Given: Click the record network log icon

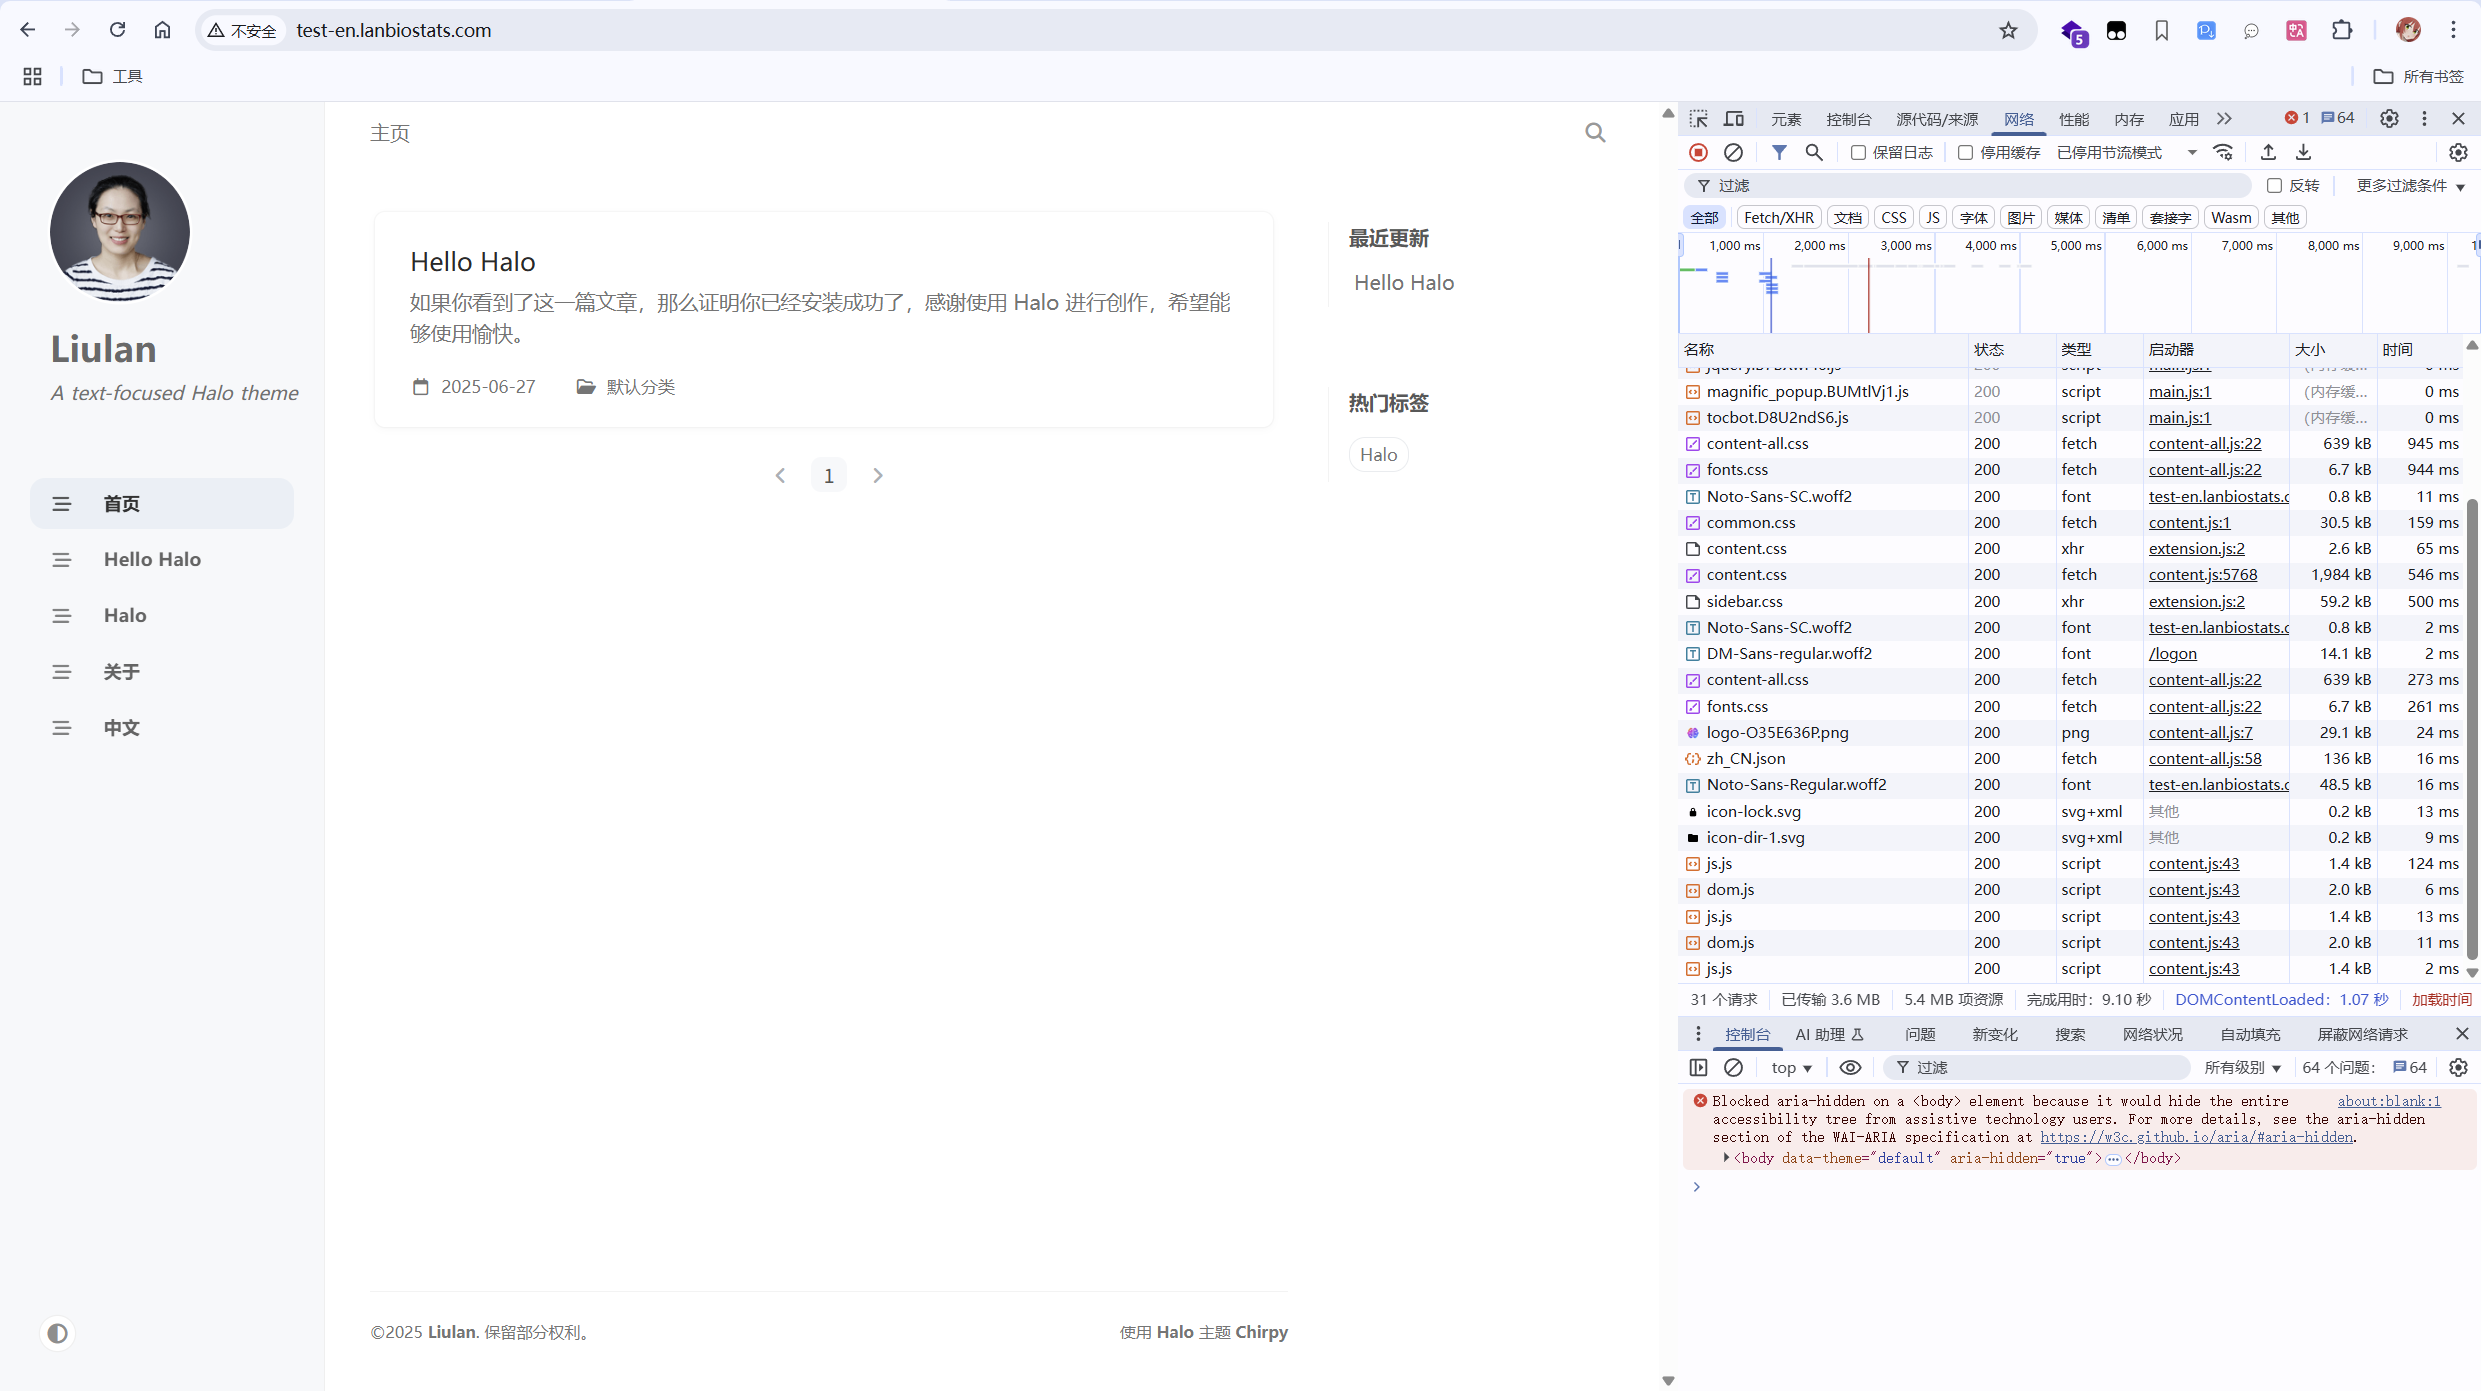Looking at the screenshot, I should pyautogui.click(x=1698, y=152).
